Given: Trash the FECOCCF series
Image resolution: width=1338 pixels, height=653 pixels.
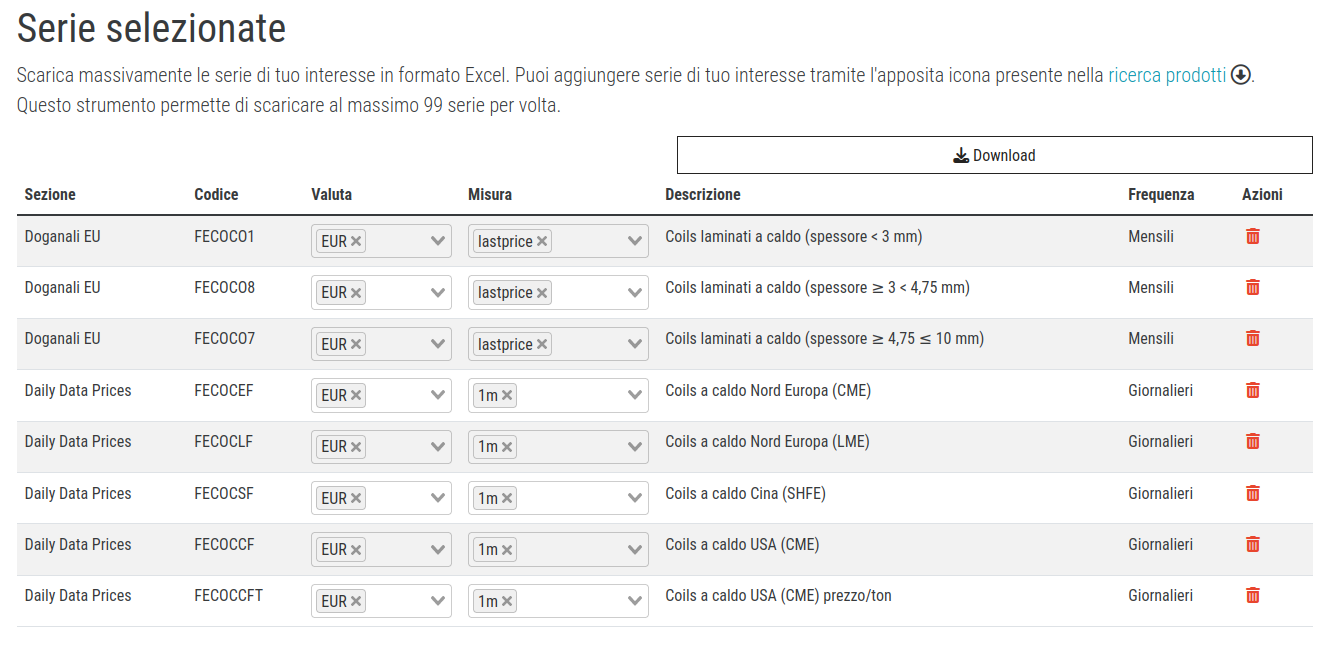Looking at the screenshot, I should (1252, 544).
